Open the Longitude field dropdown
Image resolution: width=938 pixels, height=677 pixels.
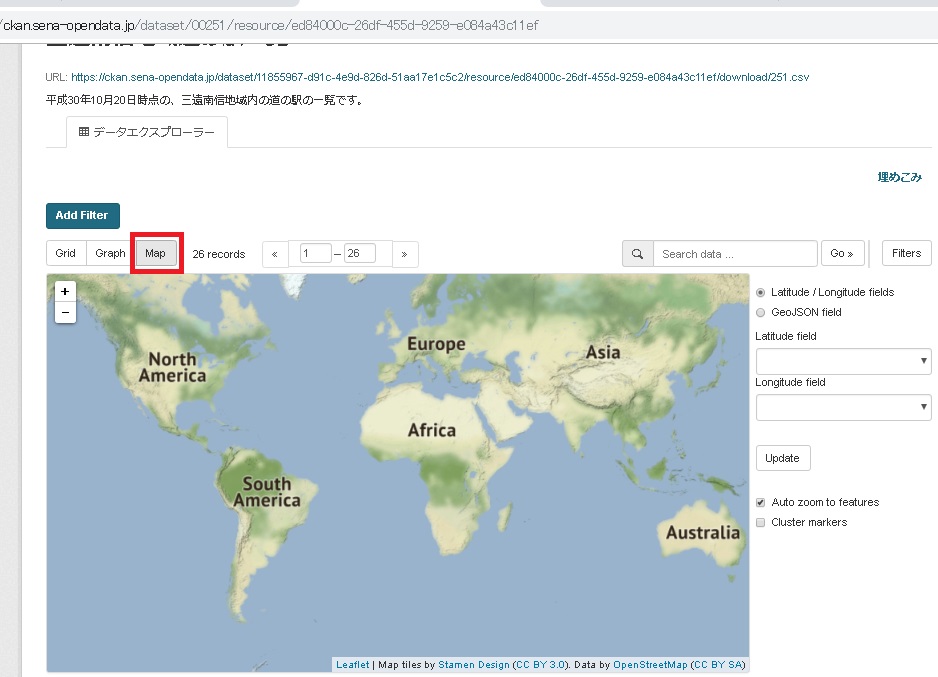click(843, 407)
